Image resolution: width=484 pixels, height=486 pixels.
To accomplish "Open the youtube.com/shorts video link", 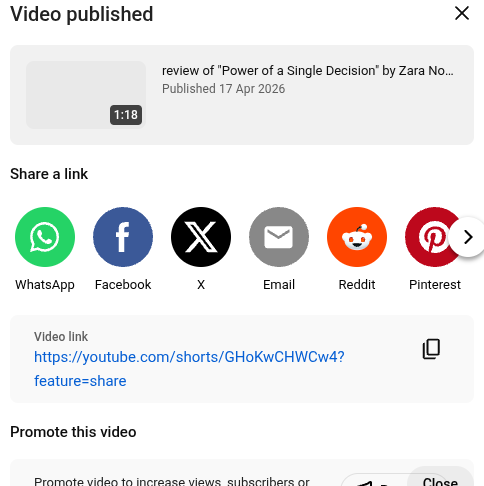I will tap(189, 357).
